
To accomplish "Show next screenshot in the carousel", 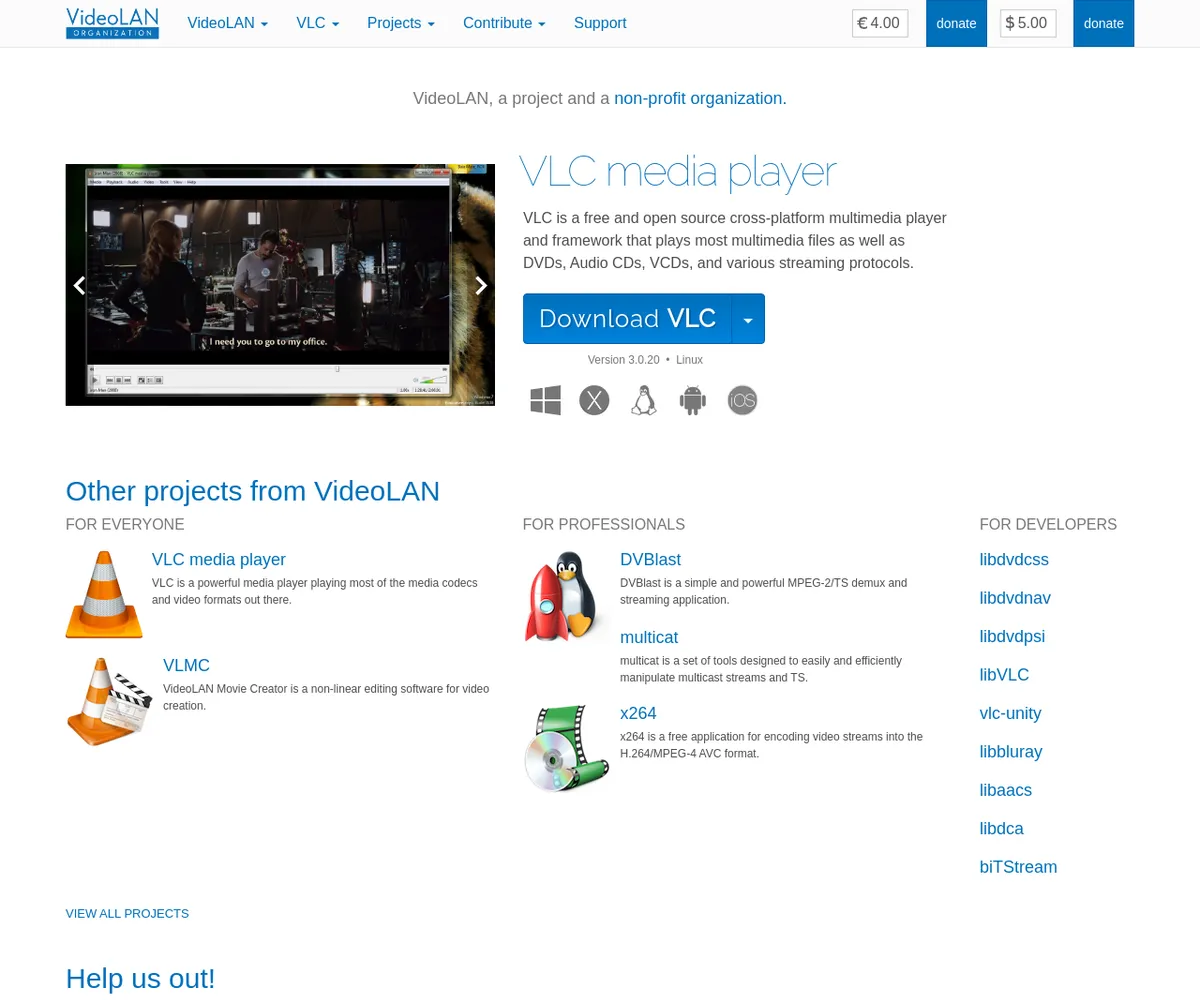I will pos(481,285).
